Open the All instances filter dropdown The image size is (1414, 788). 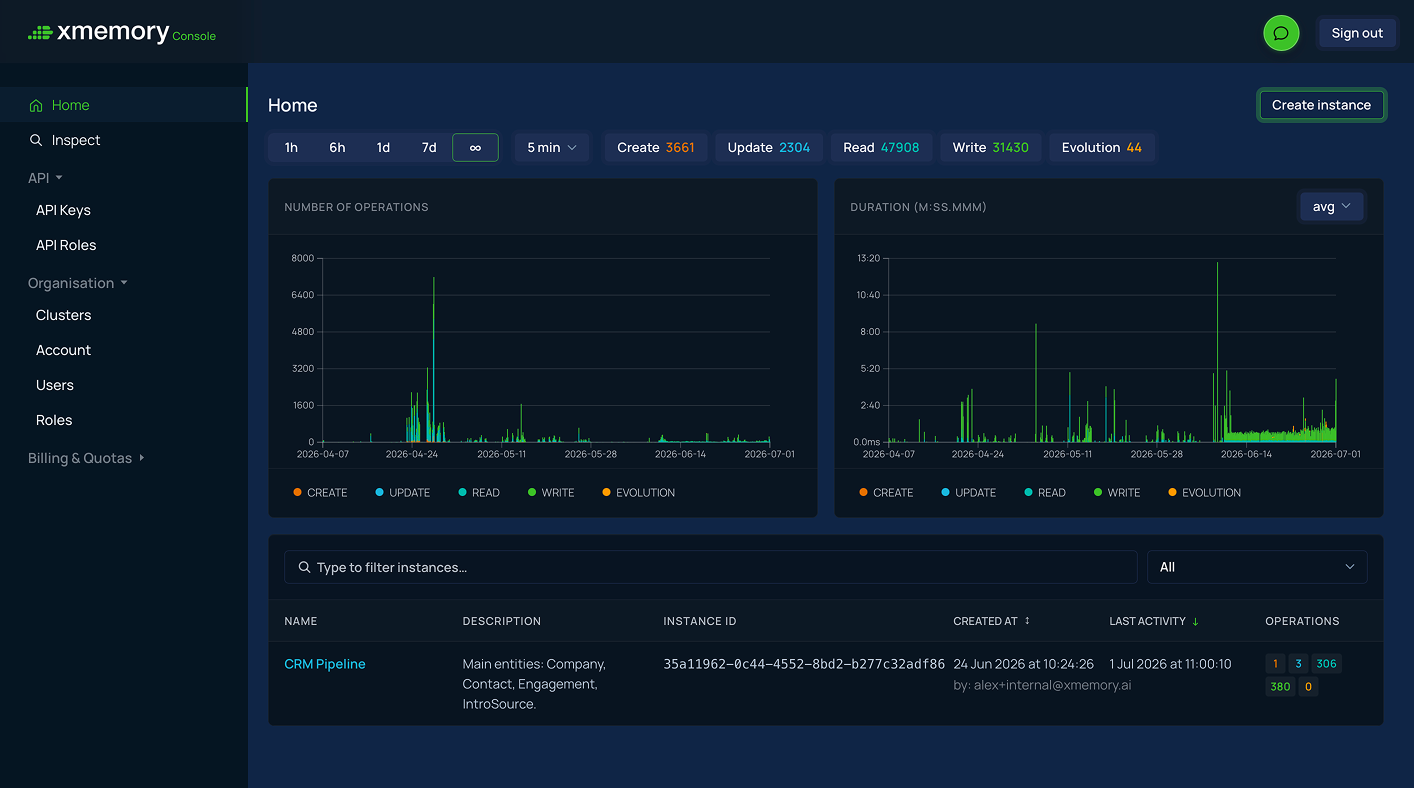tap(1257, 567)
